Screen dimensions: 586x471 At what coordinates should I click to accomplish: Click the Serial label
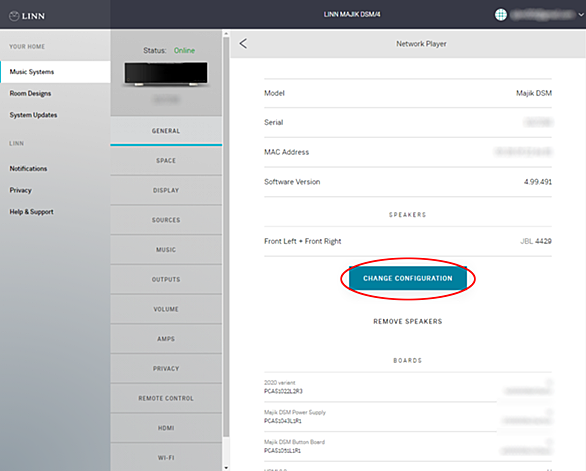[274, 123]
